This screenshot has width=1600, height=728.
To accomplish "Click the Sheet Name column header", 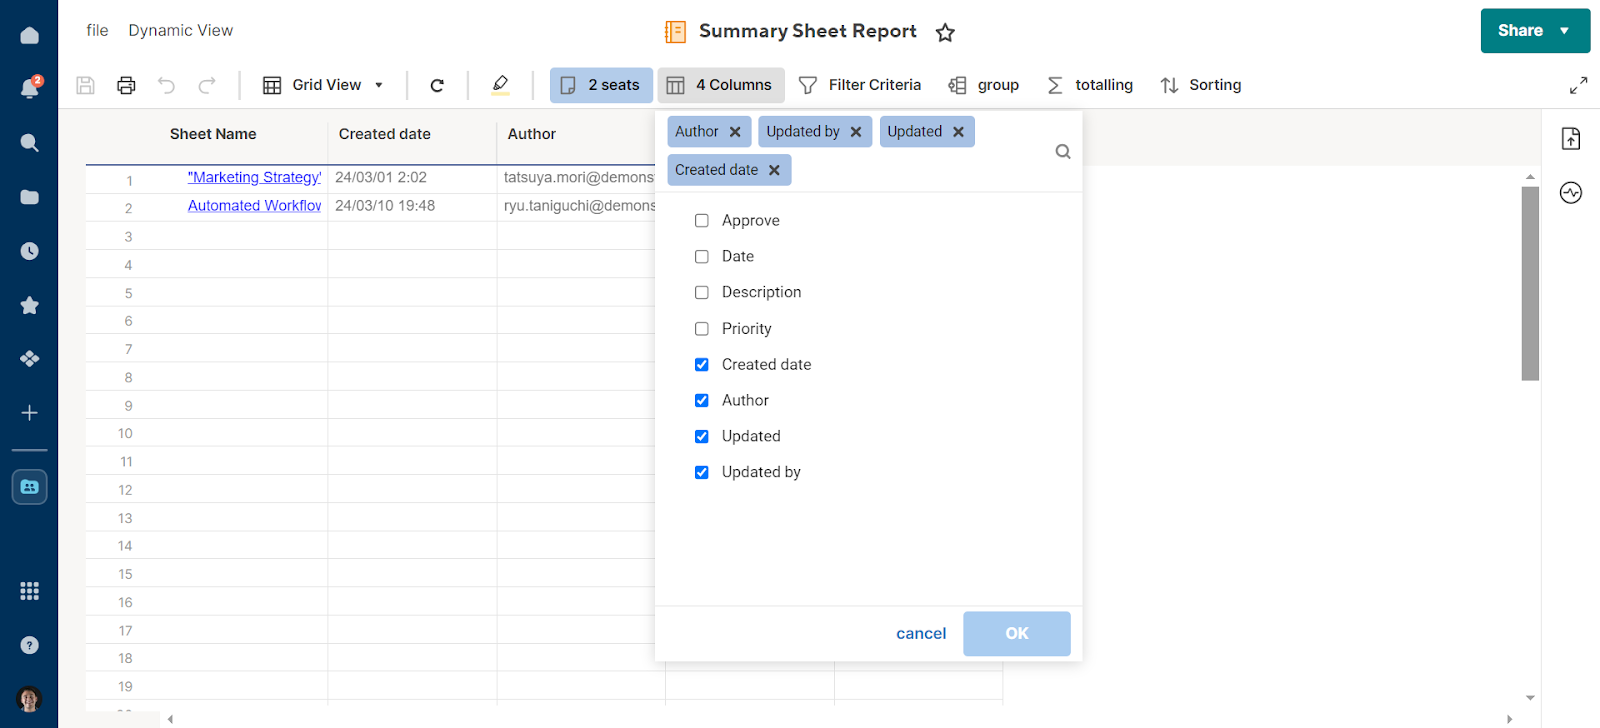I will tap(213, 134).
